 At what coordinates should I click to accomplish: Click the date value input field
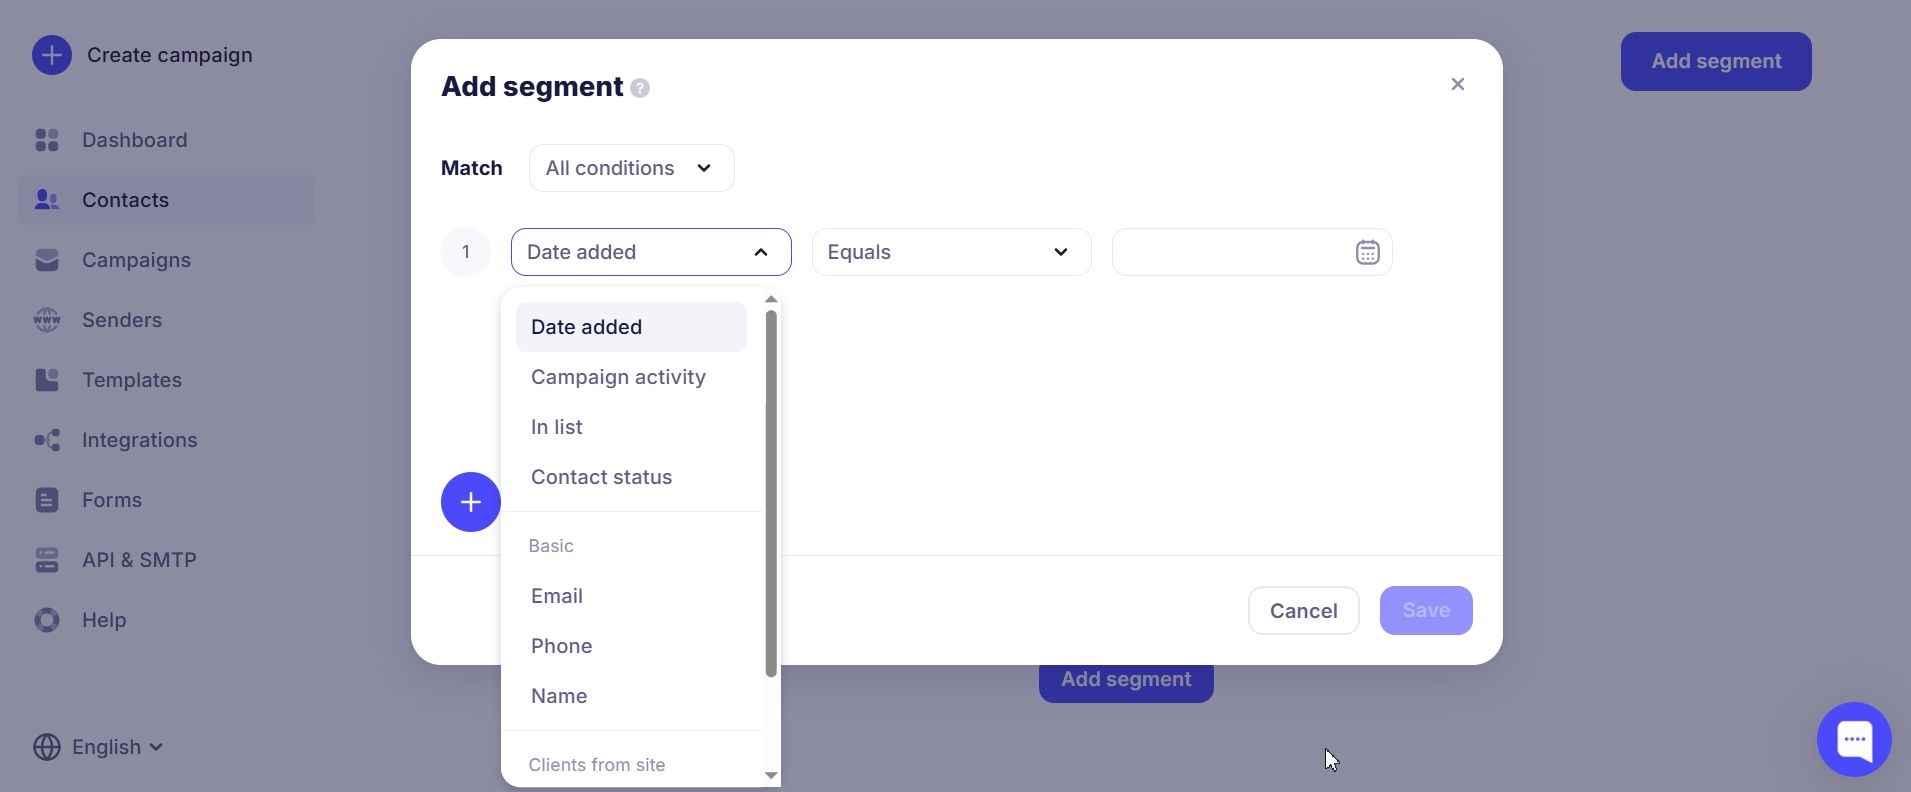click(1230, 252)
